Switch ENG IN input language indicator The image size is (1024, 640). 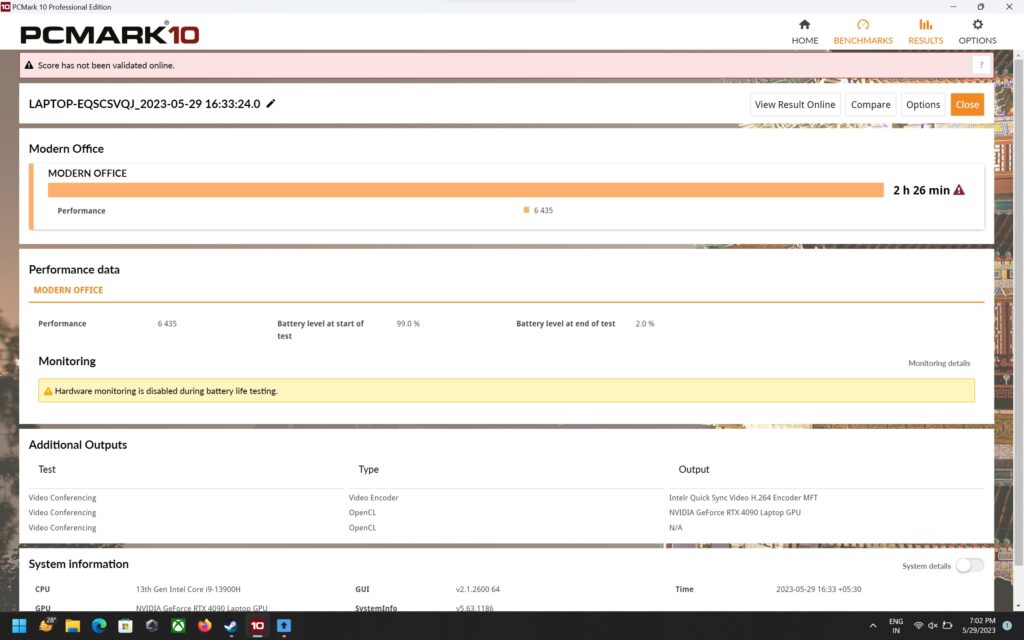point(896,626)
